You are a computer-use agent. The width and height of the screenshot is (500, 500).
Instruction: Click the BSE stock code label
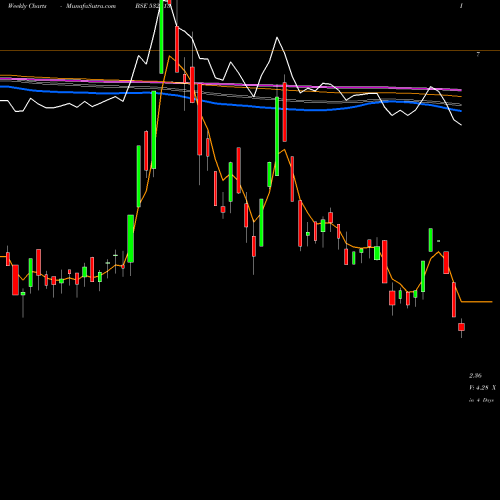pyautogui.click(x=153, y=6)
